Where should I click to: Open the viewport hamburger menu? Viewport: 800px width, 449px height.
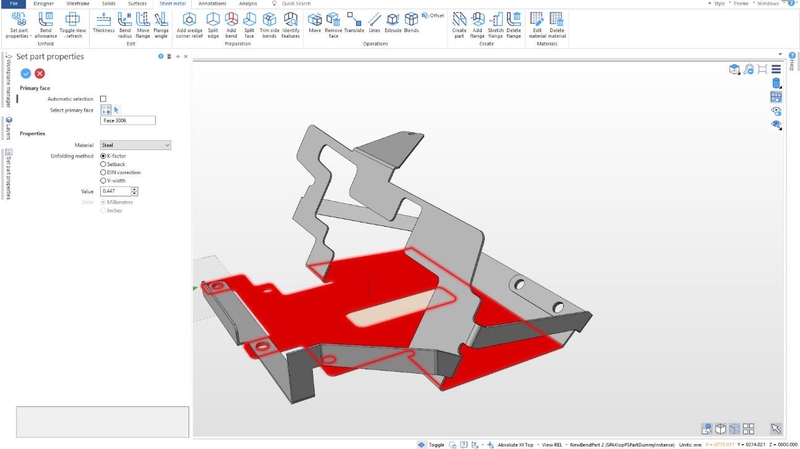point(776,69)
